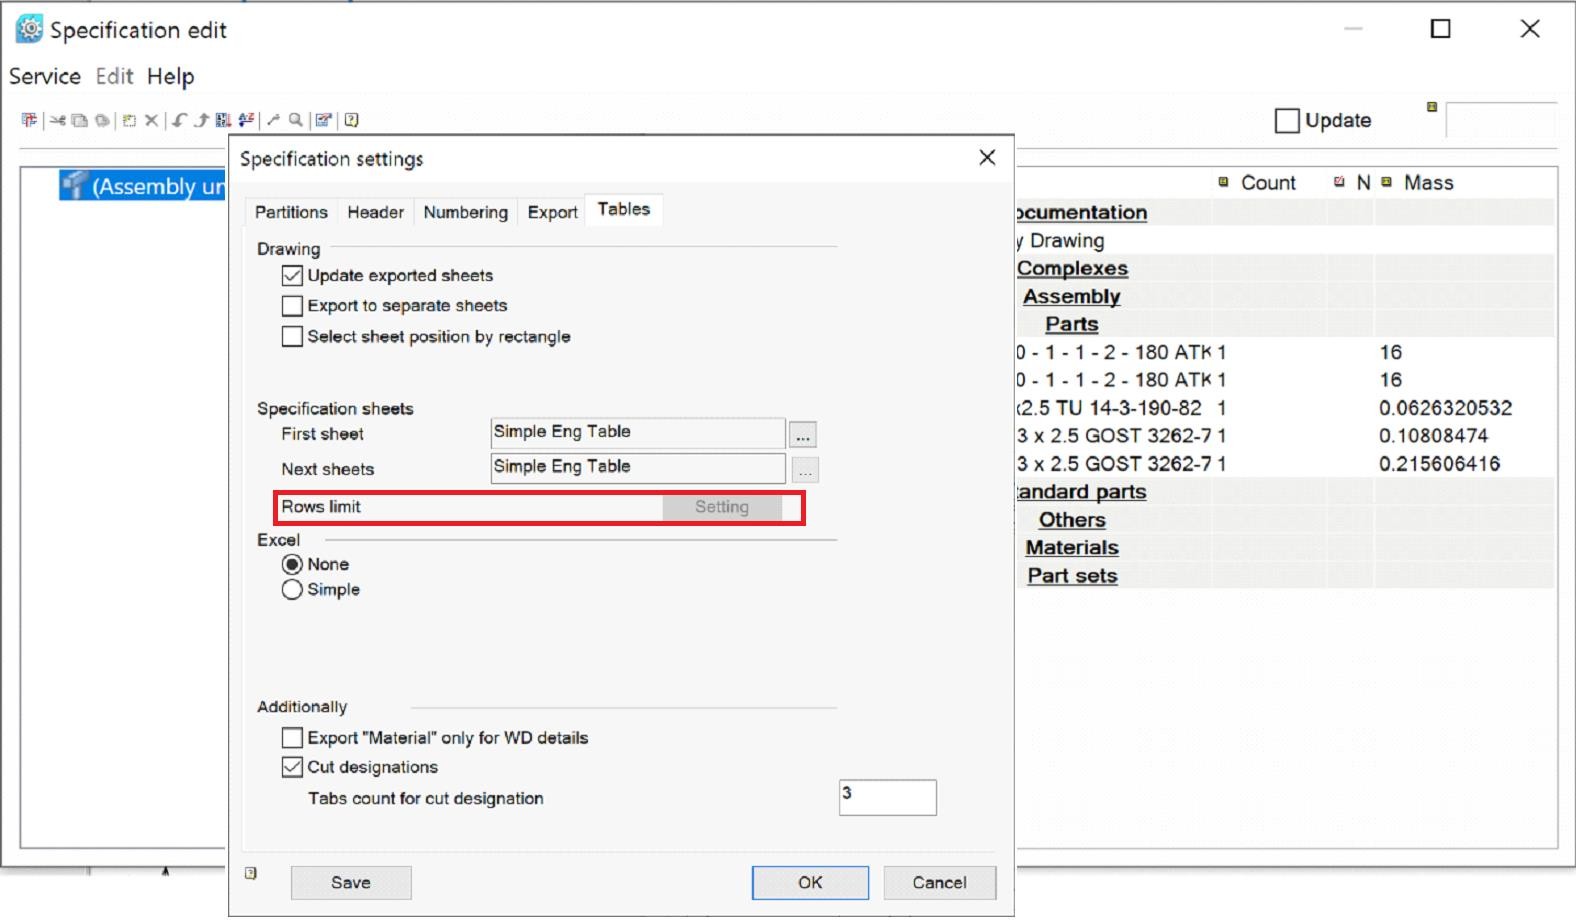Click Tabs count for cut designation field
The image size is (1576, 921).
(887, 798)
